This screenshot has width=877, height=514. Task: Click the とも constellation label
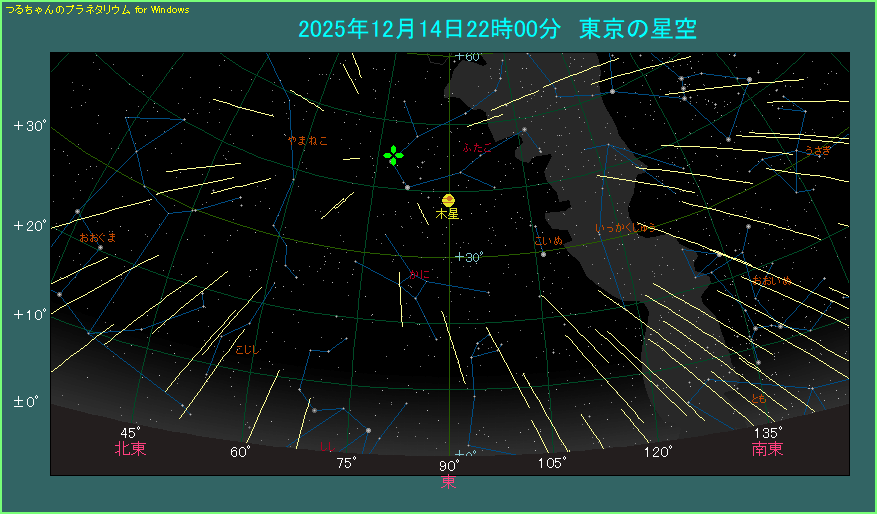point(759,399)
